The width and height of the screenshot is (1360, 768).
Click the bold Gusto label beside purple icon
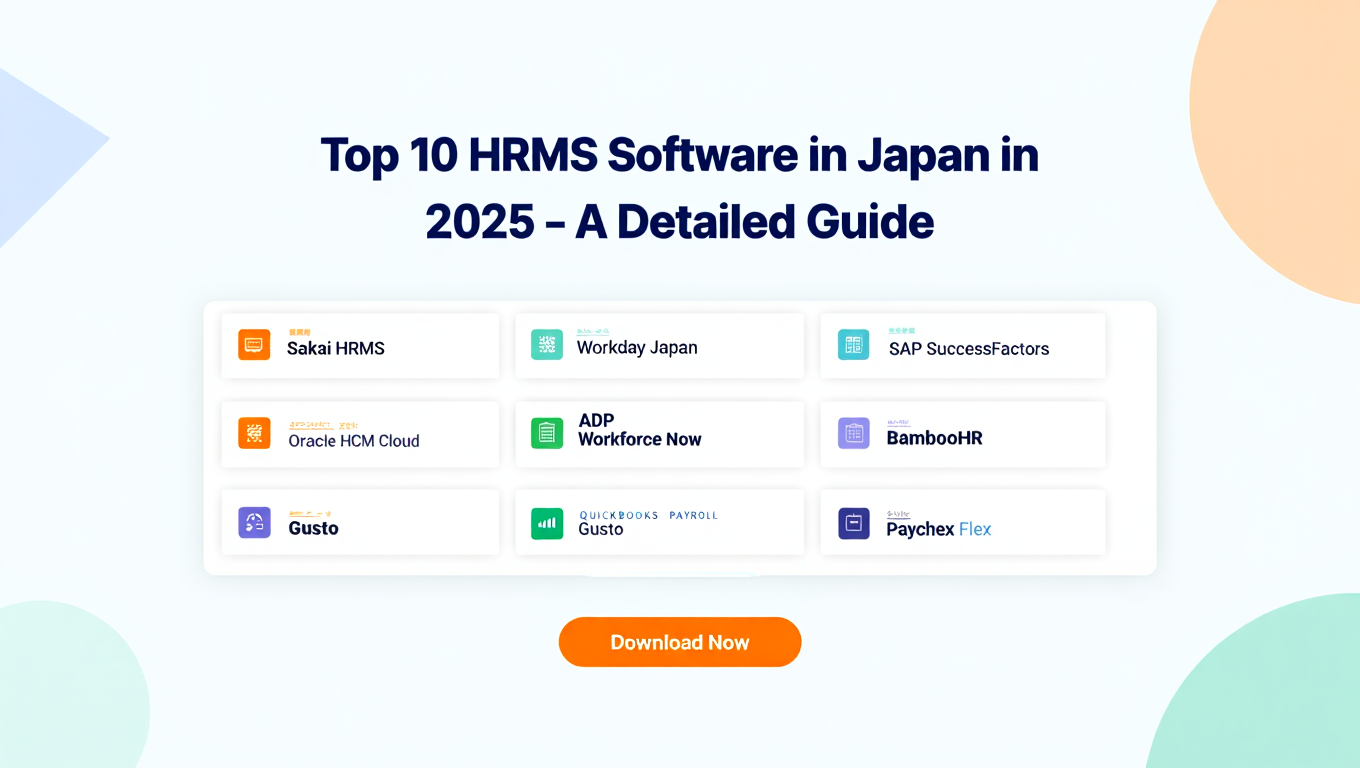click(x=313, y=528)
